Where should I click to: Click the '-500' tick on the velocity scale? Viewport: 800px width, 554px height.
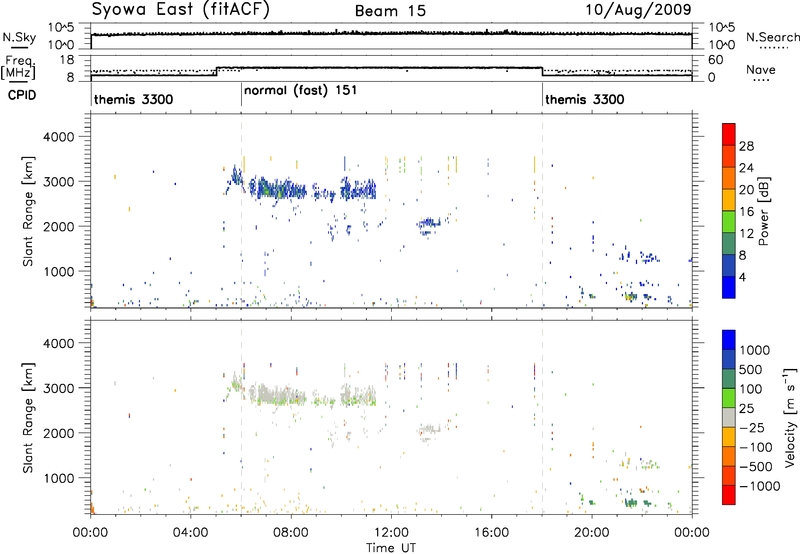click(756, 466)
